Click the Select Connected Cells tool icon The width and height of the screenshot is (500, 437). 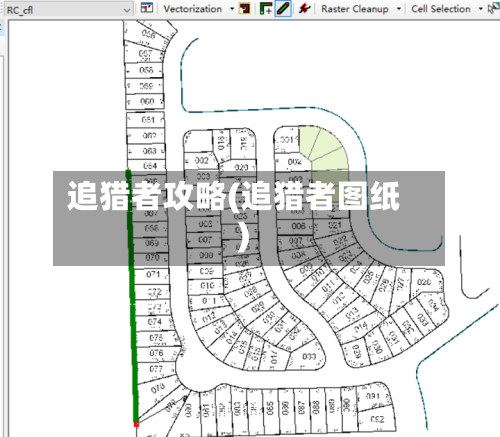494,9
